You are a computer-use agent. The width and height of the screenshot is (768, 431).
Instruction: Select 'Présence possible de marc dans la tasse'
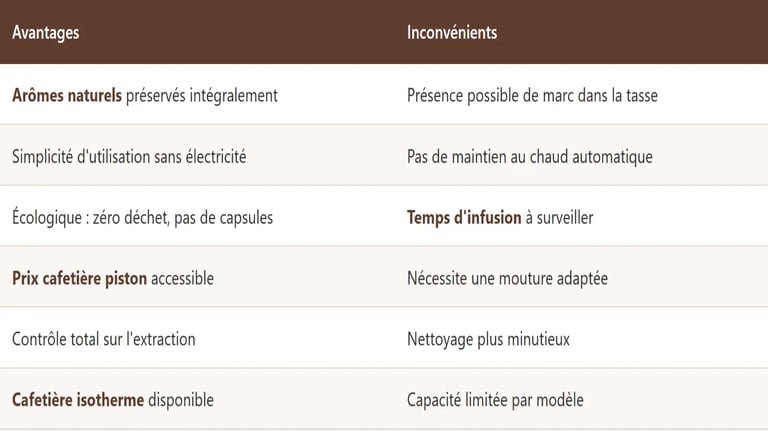(x=532, y=96)
